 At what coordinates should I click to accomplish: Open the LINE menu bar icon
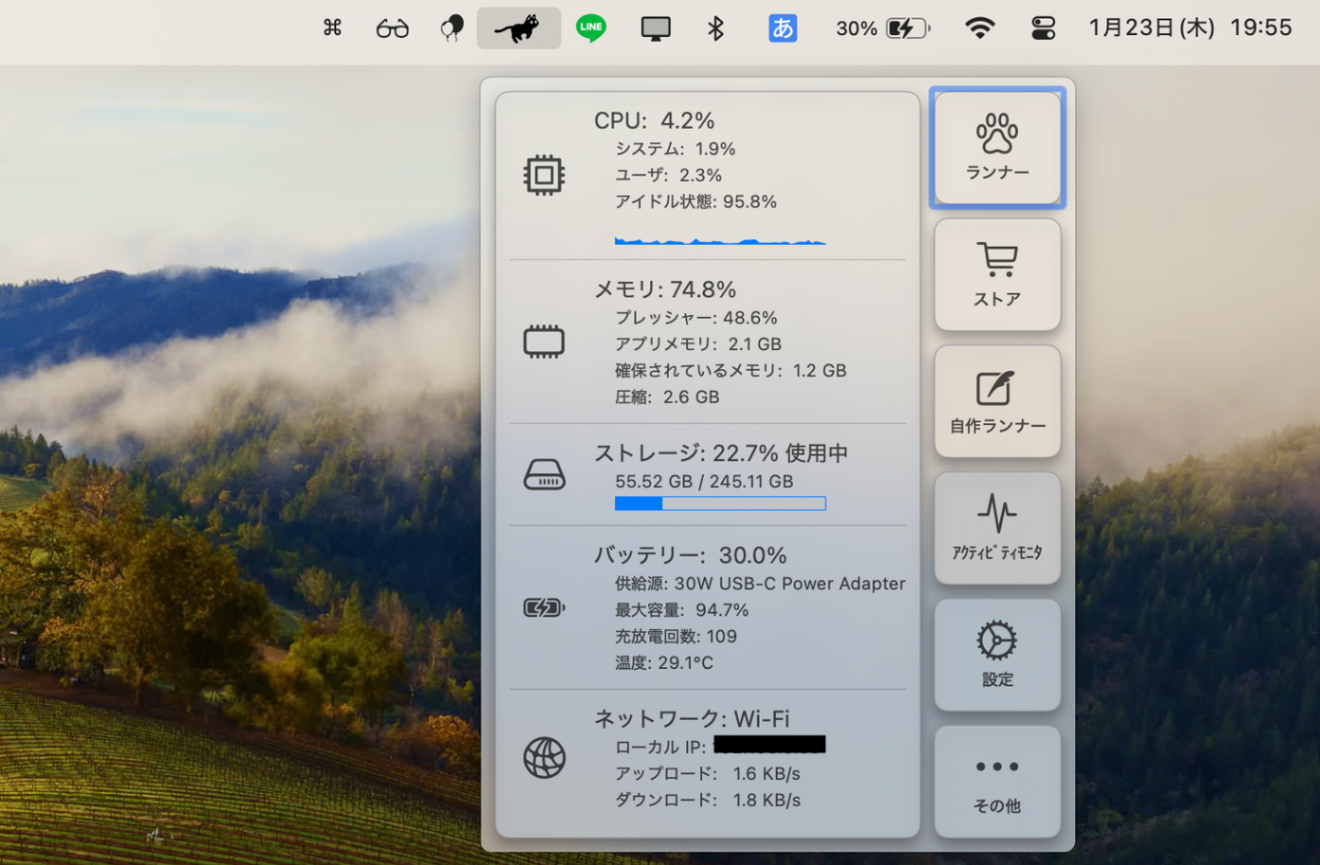(591, 28)
